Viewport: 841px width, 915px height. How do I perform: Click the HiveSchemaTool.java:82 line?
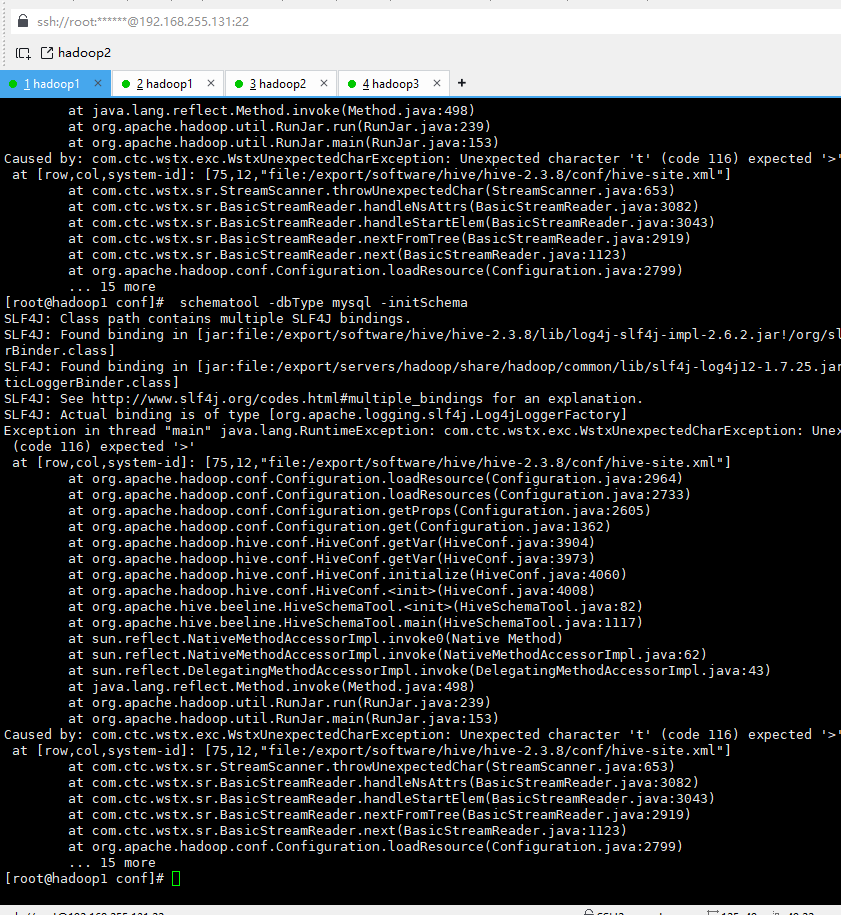(355, 607)
